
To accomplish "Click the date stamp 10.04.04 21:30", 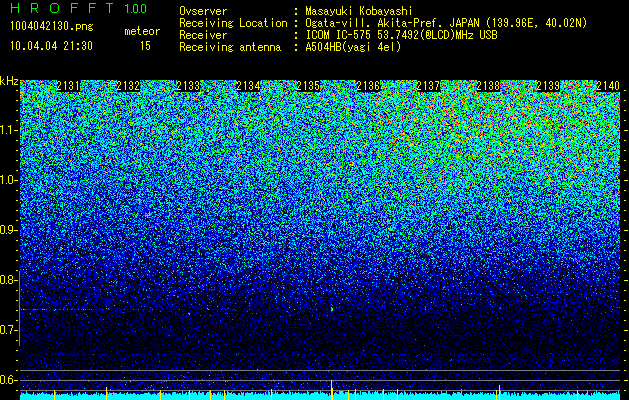I will coord(51,46).
